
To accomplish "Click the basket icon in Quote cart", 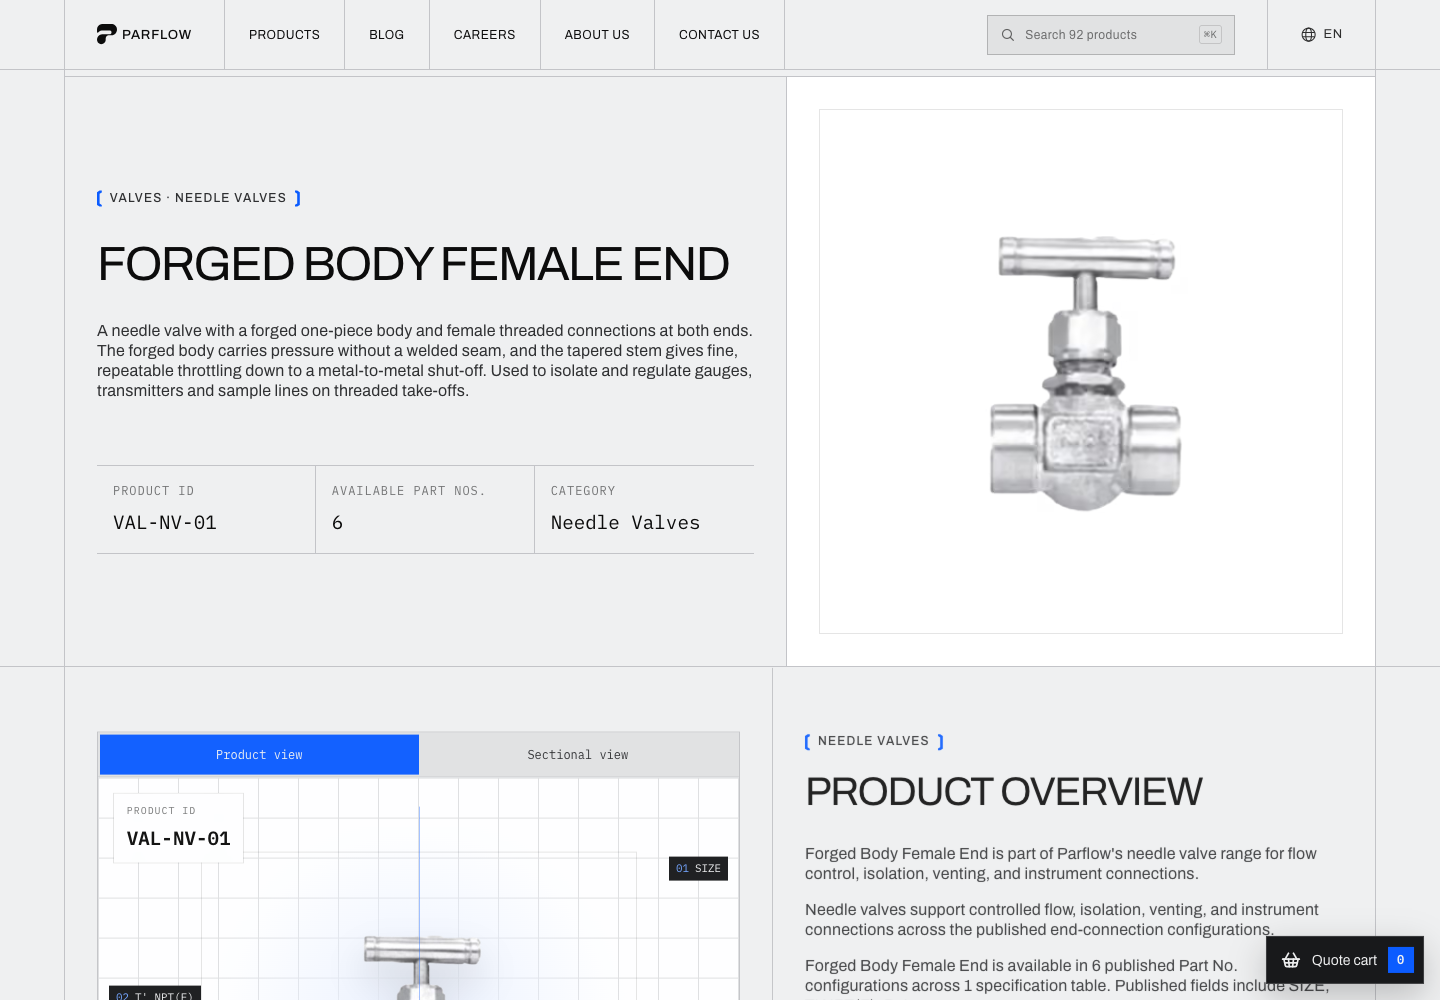I will [1291, 960].
